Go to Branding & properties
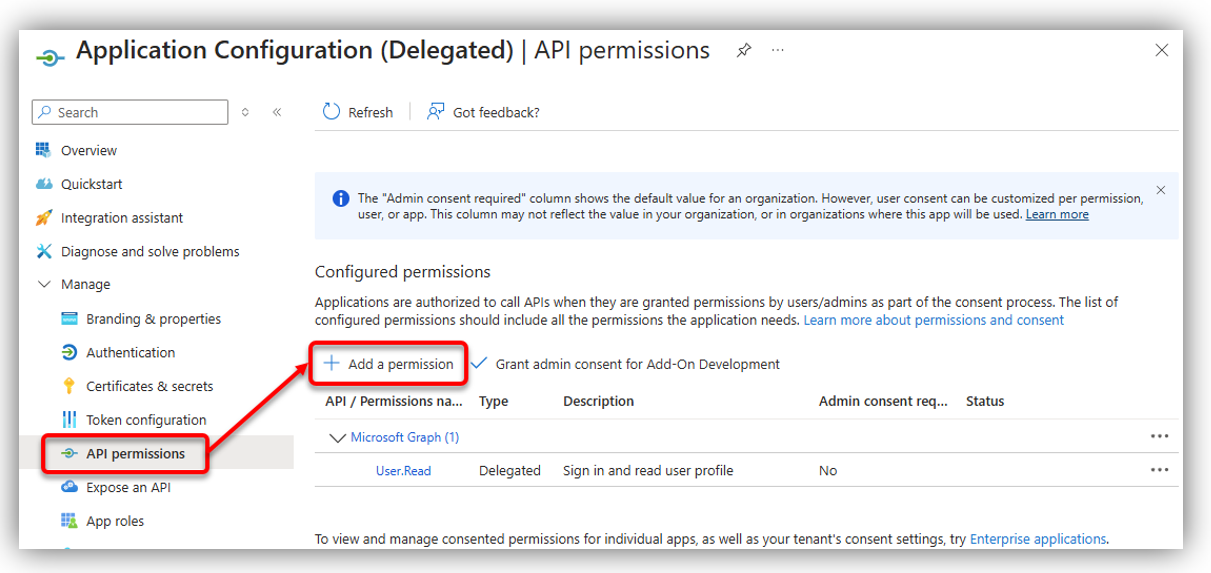 155,319
